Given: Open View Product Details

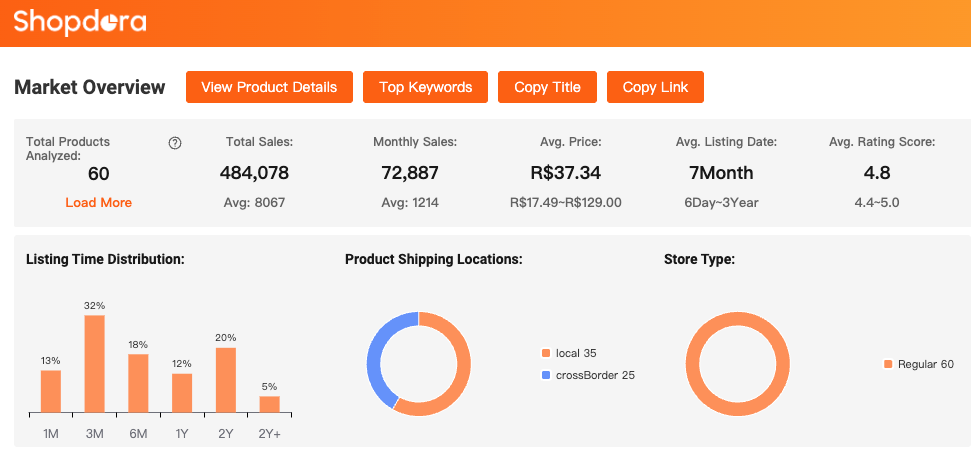Looking at the screenshot, I should [x=269, y=87].
